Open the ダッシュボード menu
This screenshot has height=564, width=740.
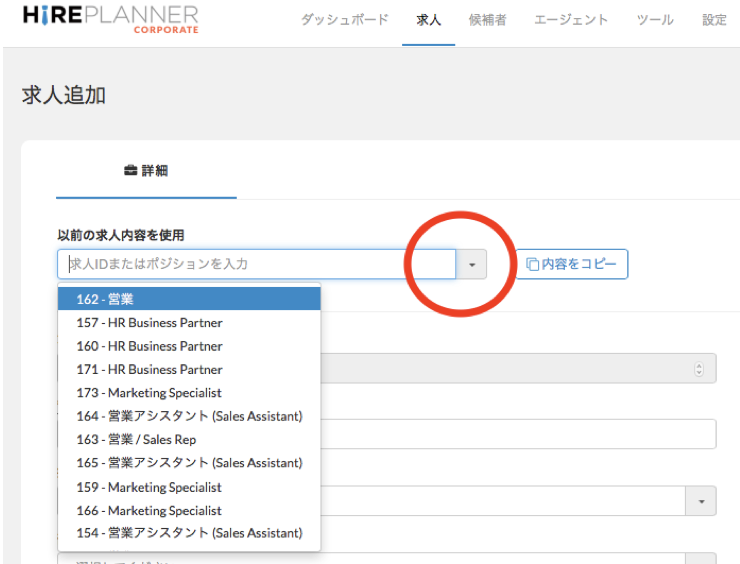pos(344,20)
